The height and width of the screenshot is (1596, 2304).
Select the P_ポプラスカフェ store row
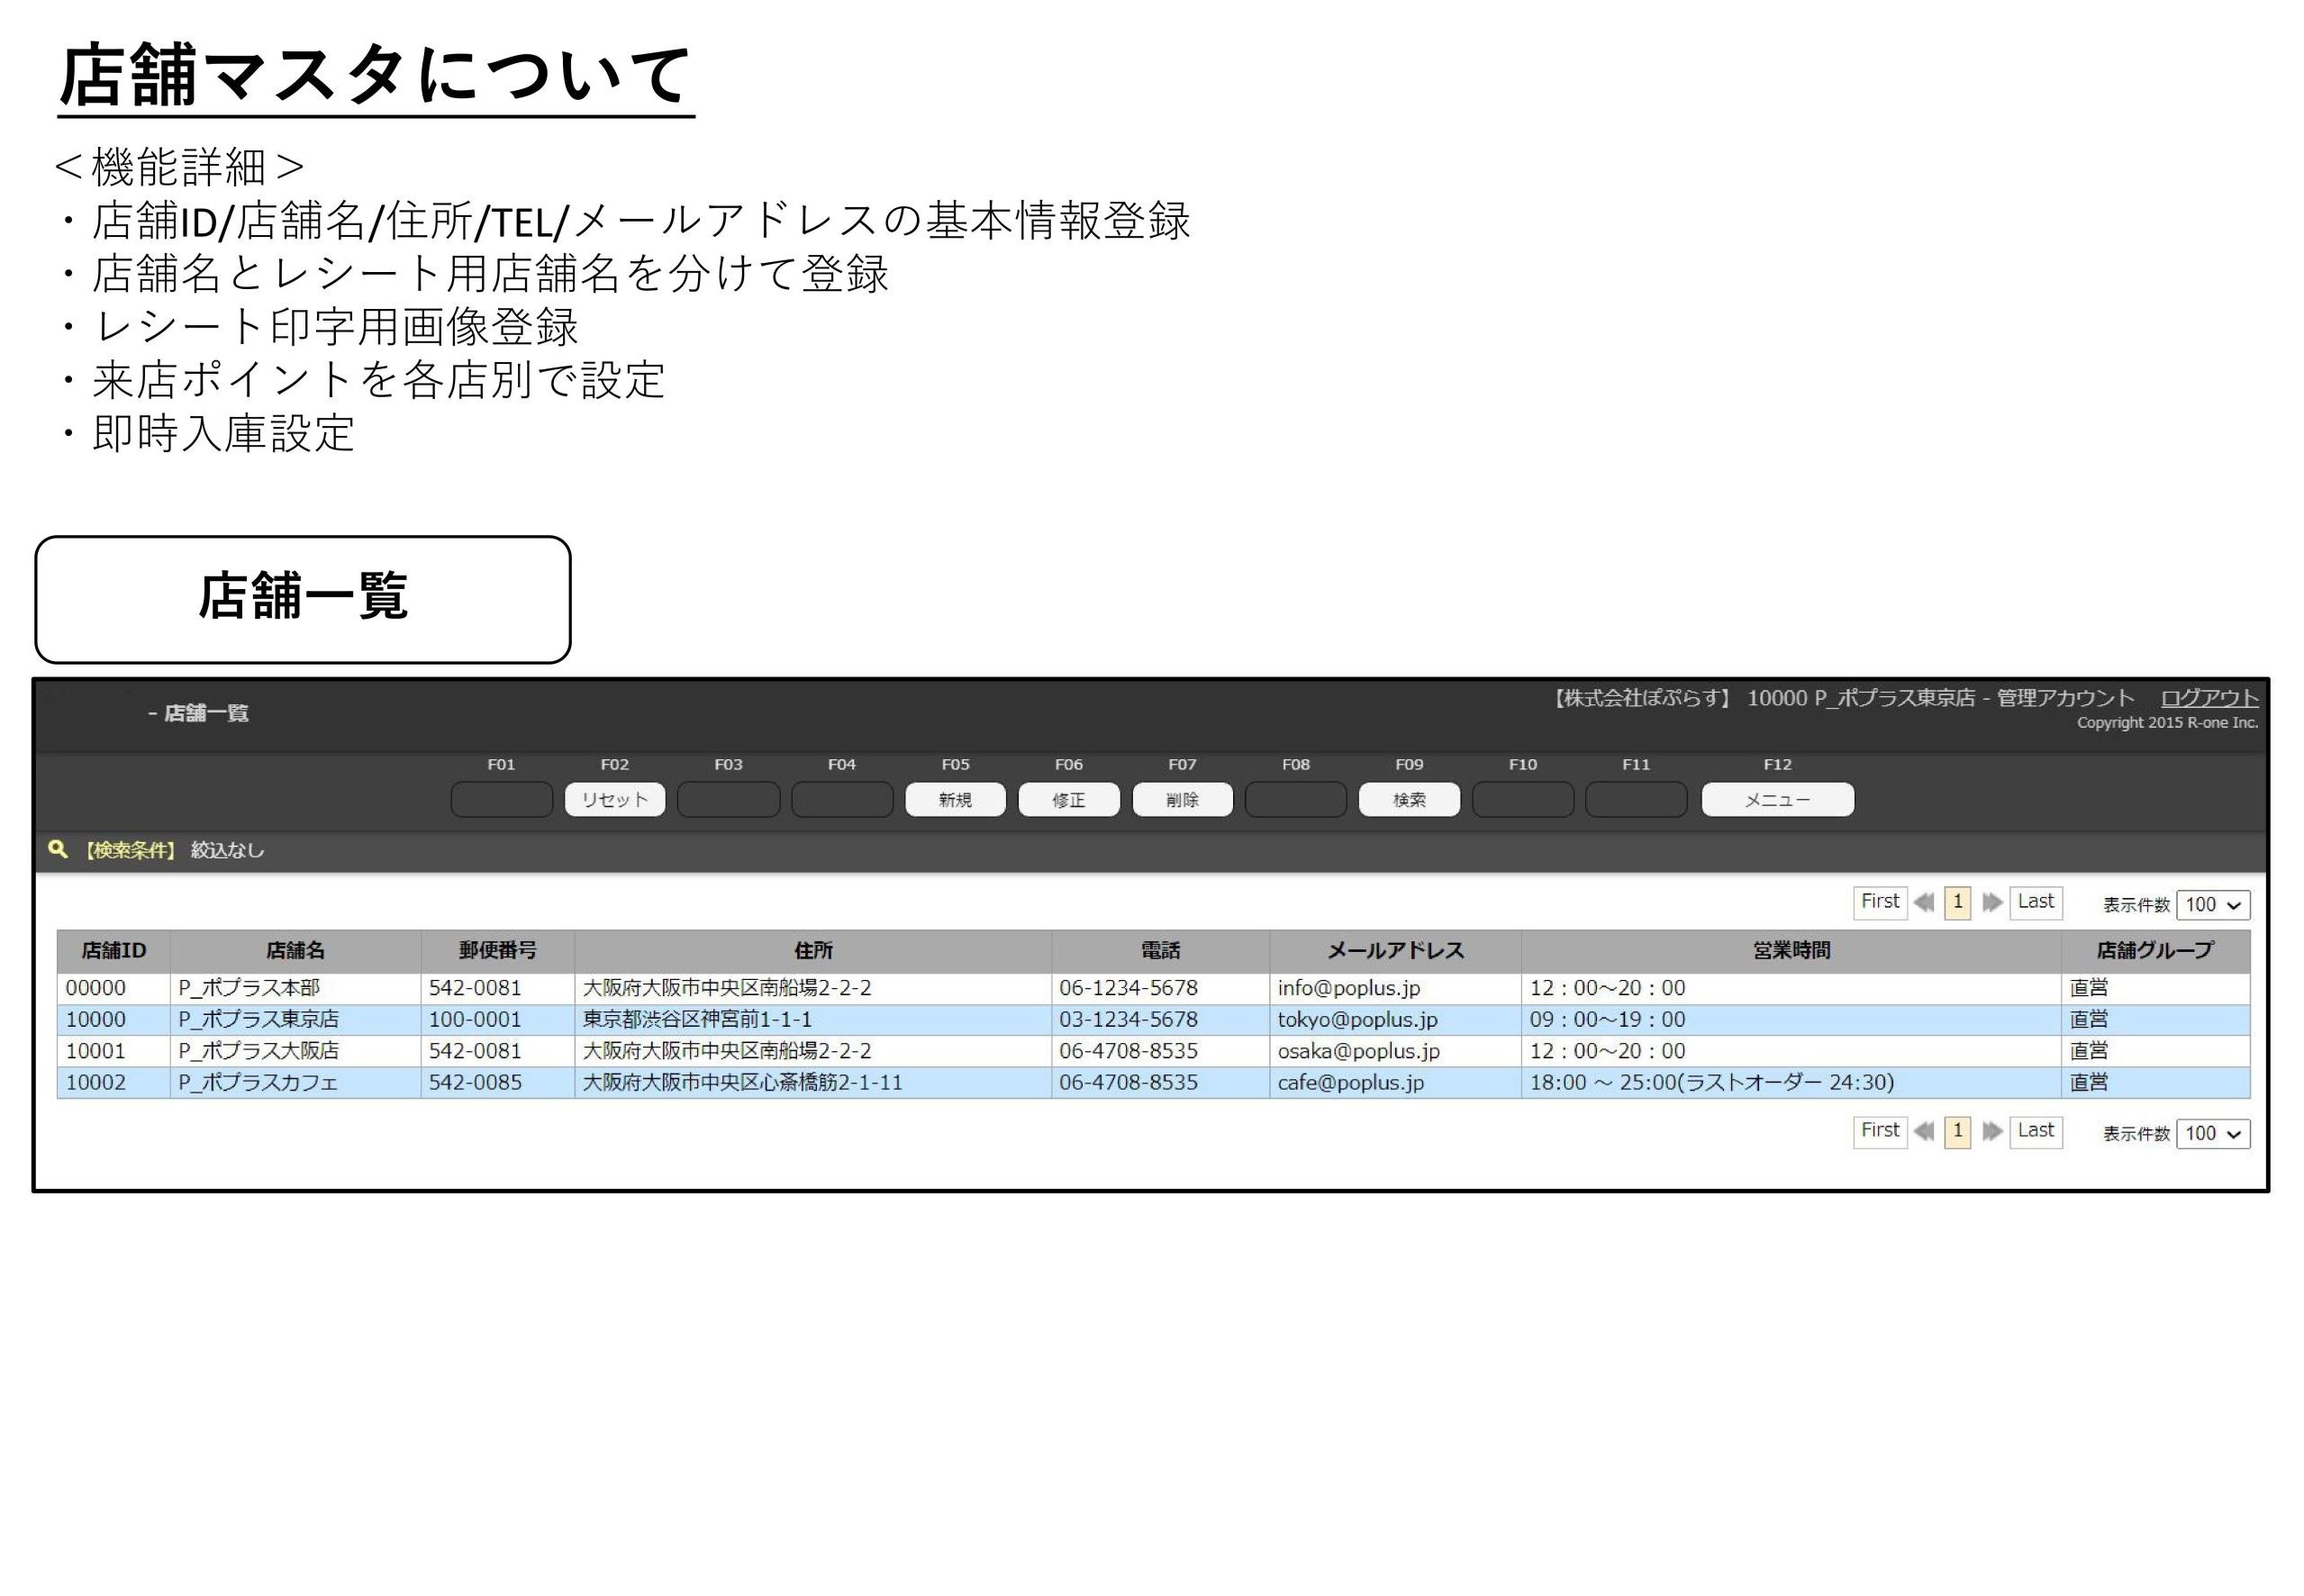(258, 1082)
